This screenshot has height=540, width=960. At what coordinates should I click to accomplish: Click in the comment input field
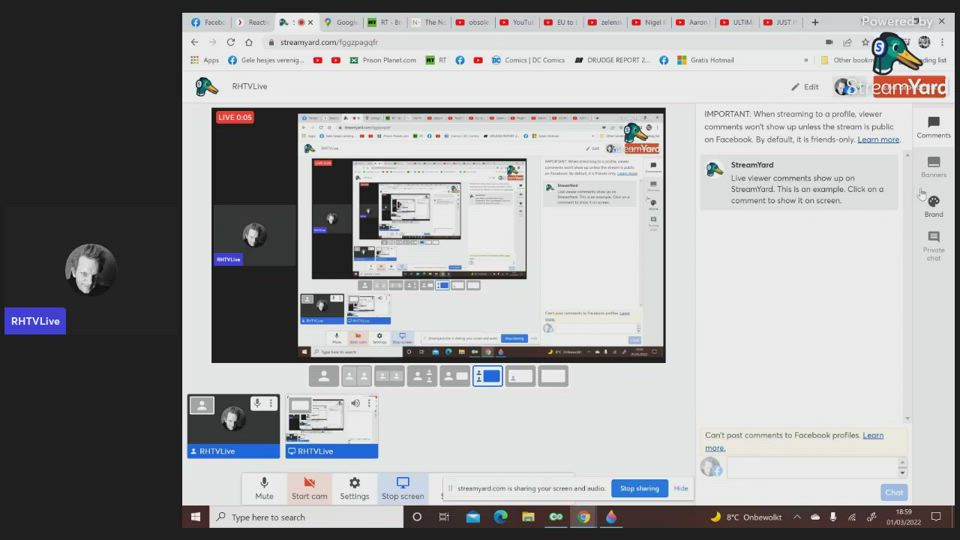(810, 467)
